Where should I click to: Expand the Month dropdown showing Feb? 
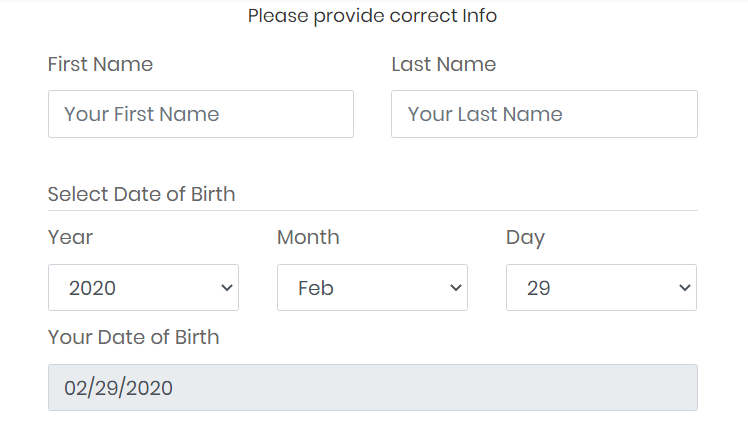[x=372, y=288]
